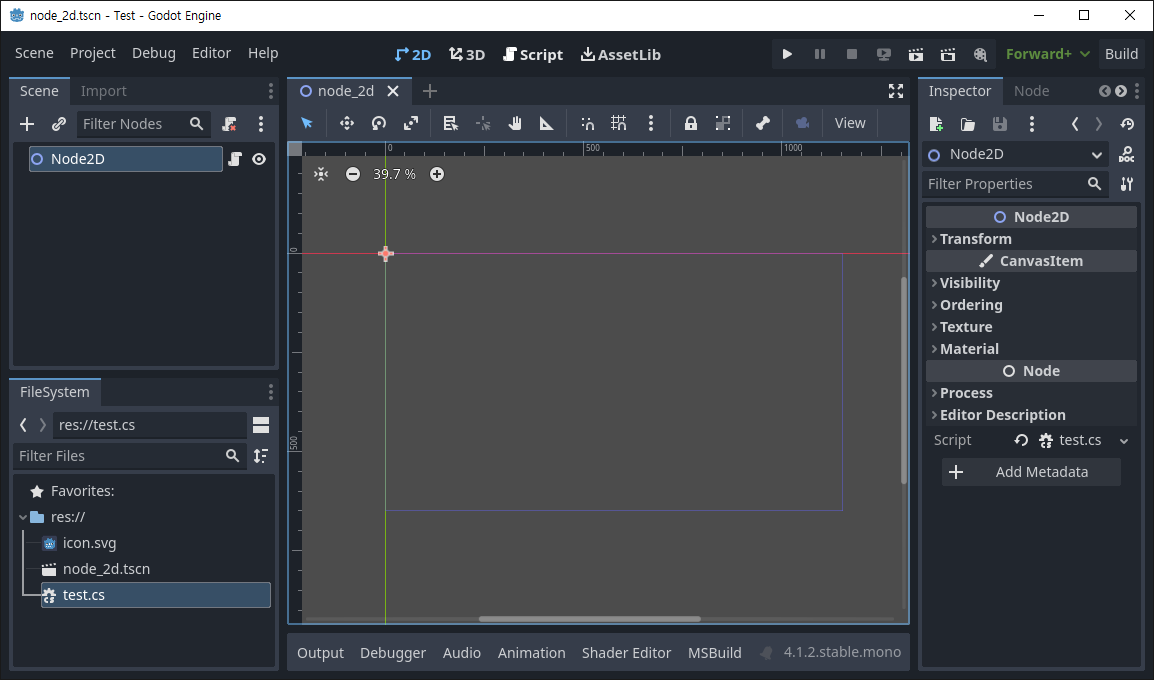Add a new scene tab
This screenshot has height=680, width=1154.
click(430, 91)
